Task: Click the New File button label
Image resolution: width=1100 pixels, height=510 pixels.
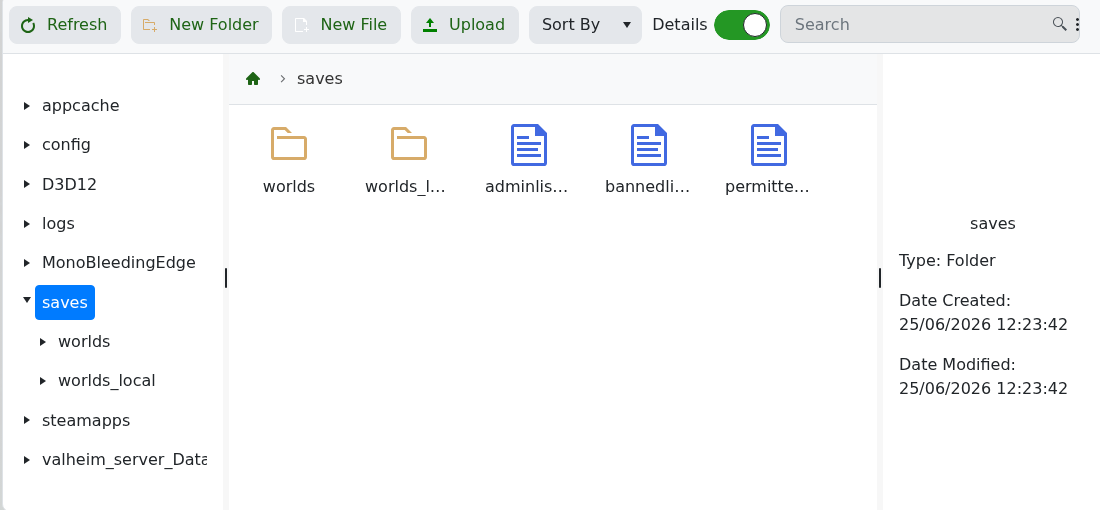Action: (x=354, y=25)
